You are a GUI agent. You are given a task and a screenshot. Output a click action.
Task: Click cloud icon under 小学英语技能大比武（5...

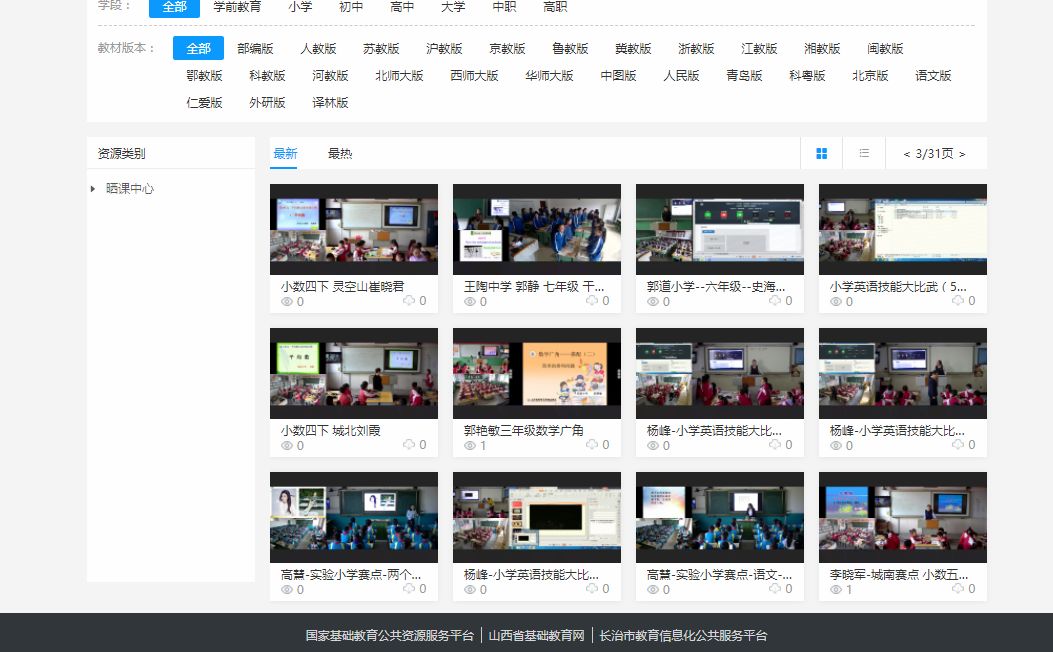point(958,300)
